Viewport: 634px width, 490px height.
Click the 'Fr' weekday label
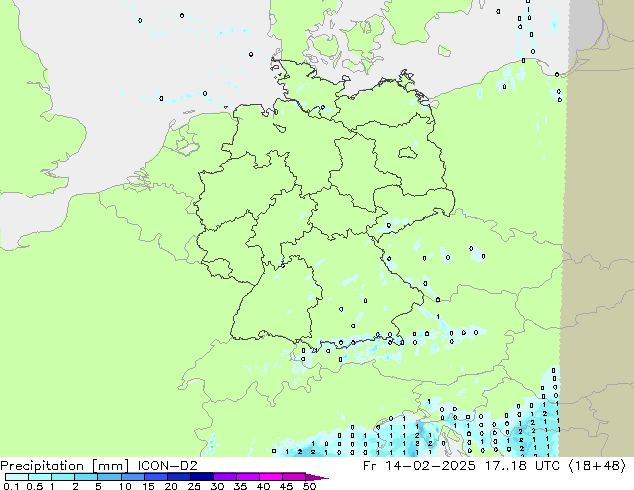[x=370, y=466]
